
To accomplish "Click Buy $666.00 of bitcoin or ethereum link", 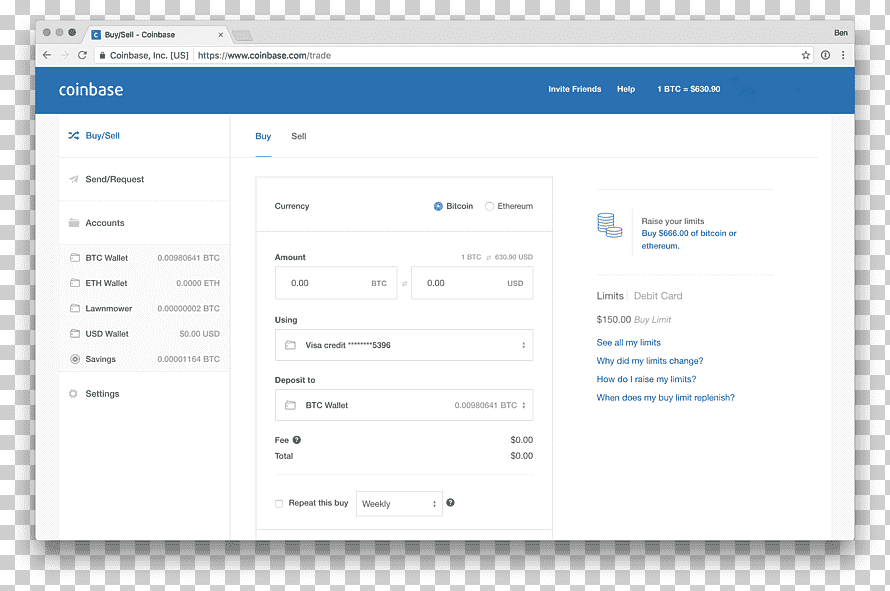I will tap(689, 240).
